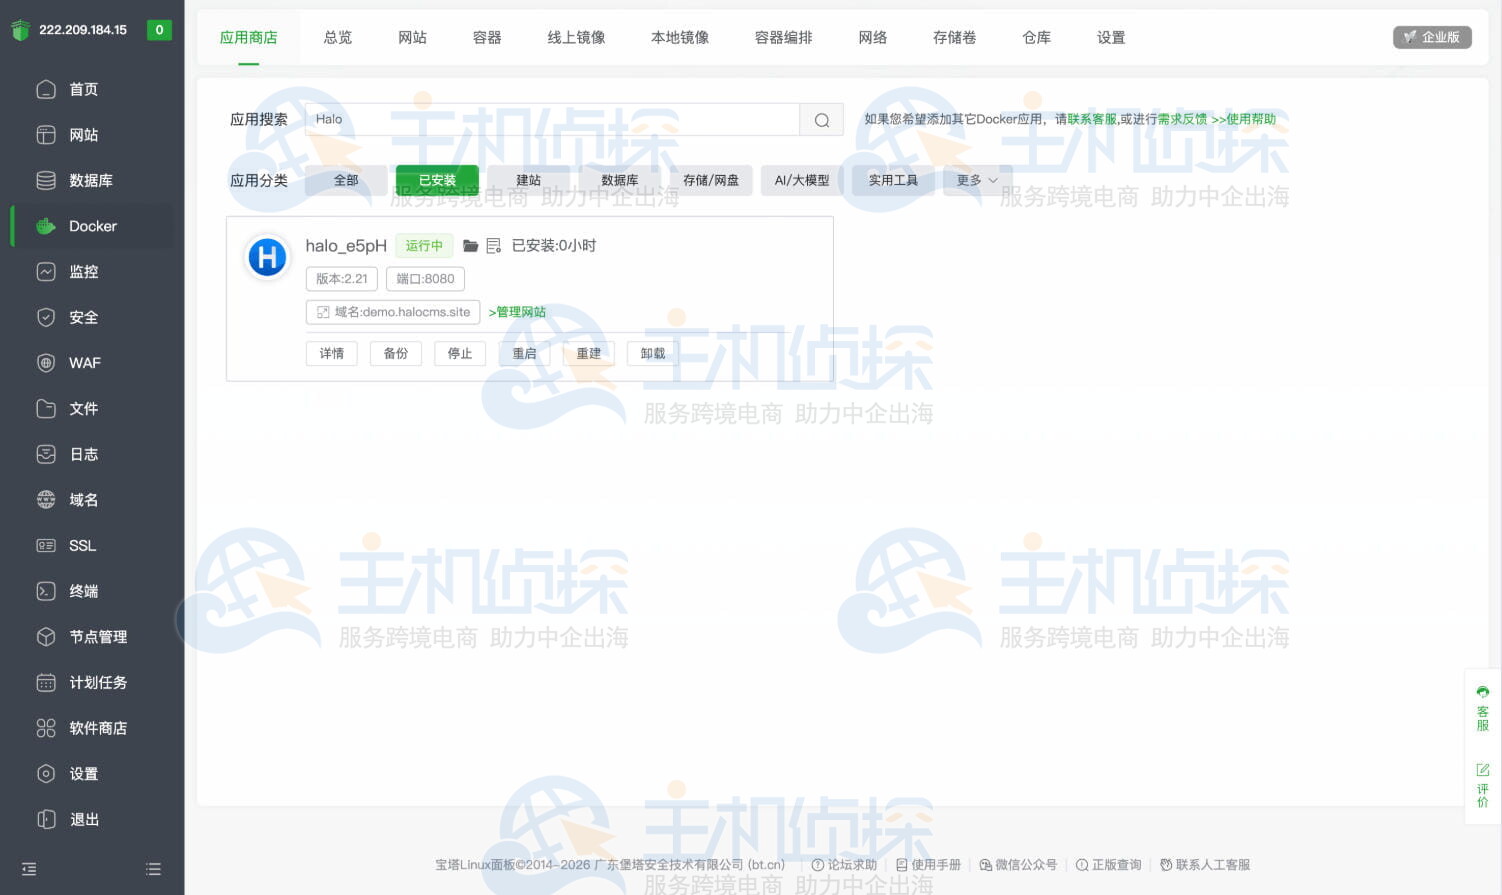Open the 数据库 database sidebar icon
This screenshot has width=1502, height=895.
tap(46, 180)
